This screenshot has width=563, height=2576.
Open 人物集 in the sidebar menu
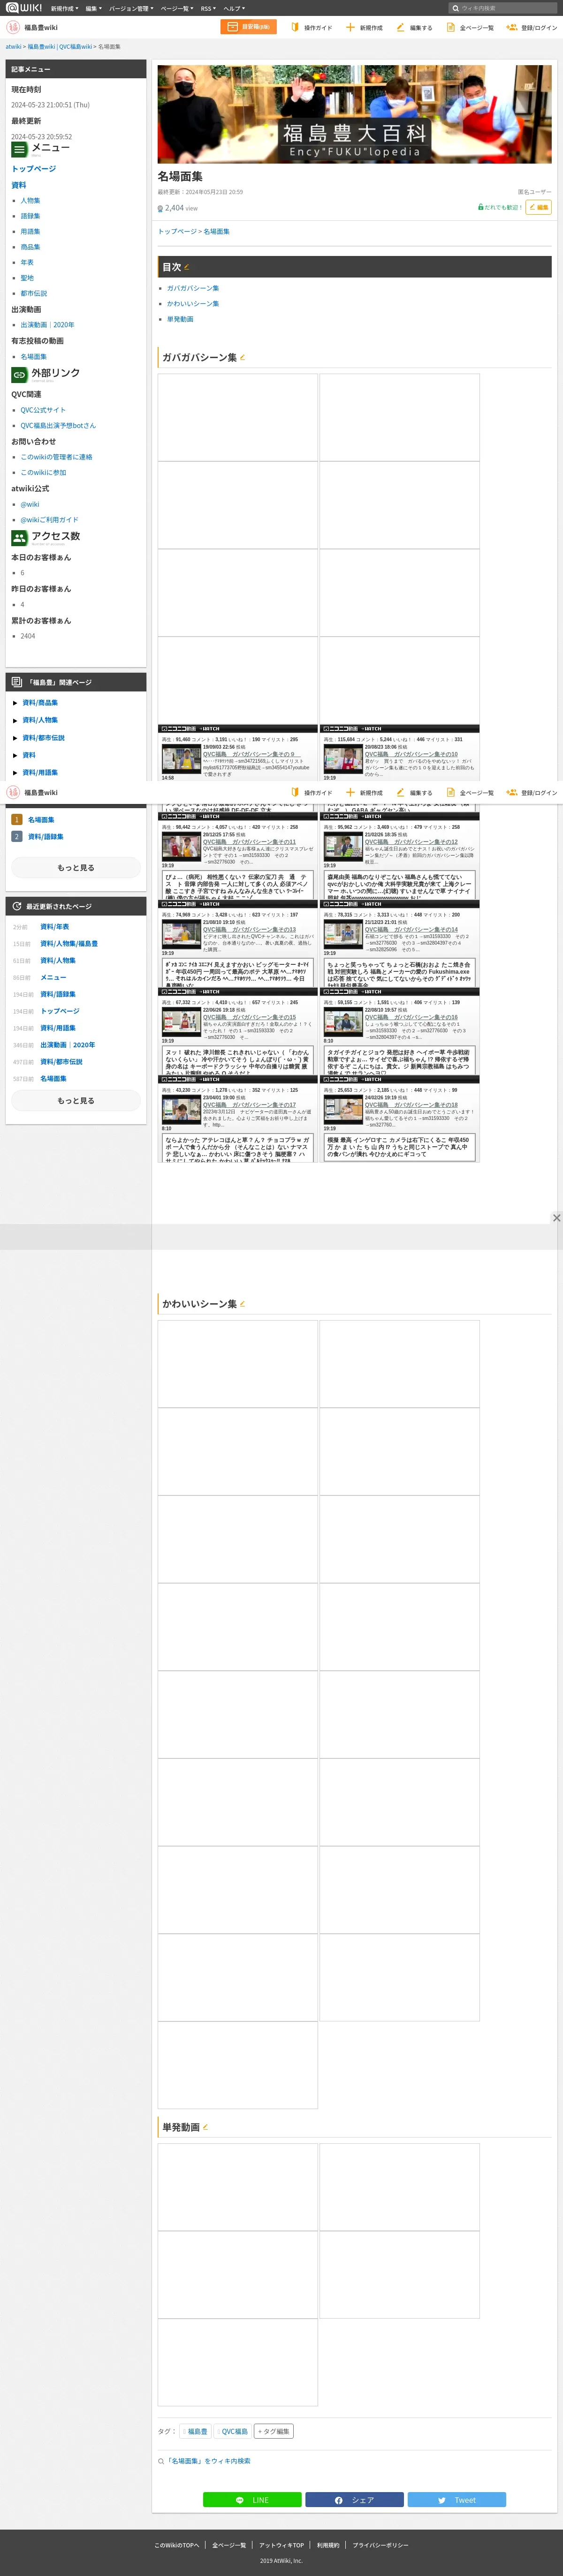(x=31, y=201)
